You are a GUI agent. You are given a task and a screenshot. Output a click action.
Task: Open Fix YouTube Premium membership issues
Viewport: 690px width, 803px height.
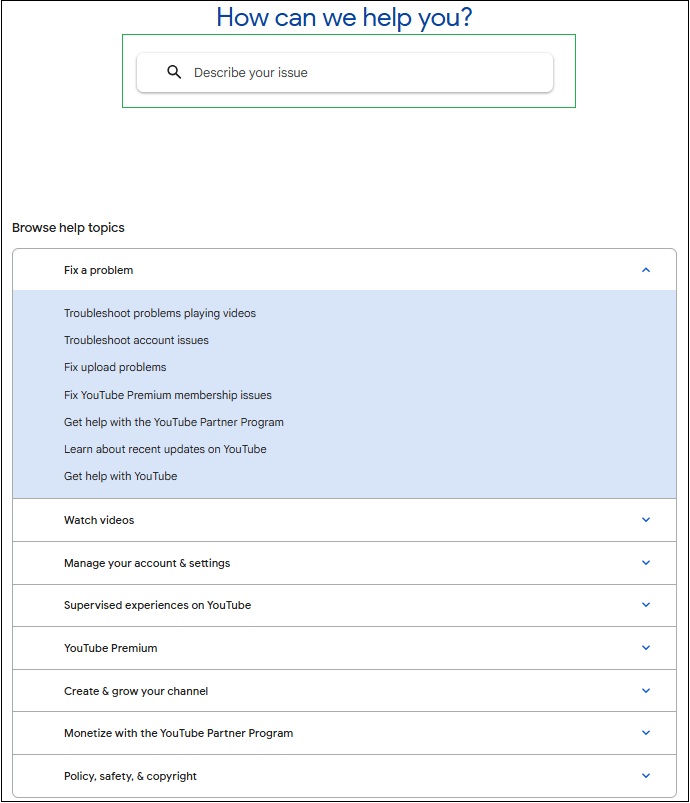coord(168,395)
